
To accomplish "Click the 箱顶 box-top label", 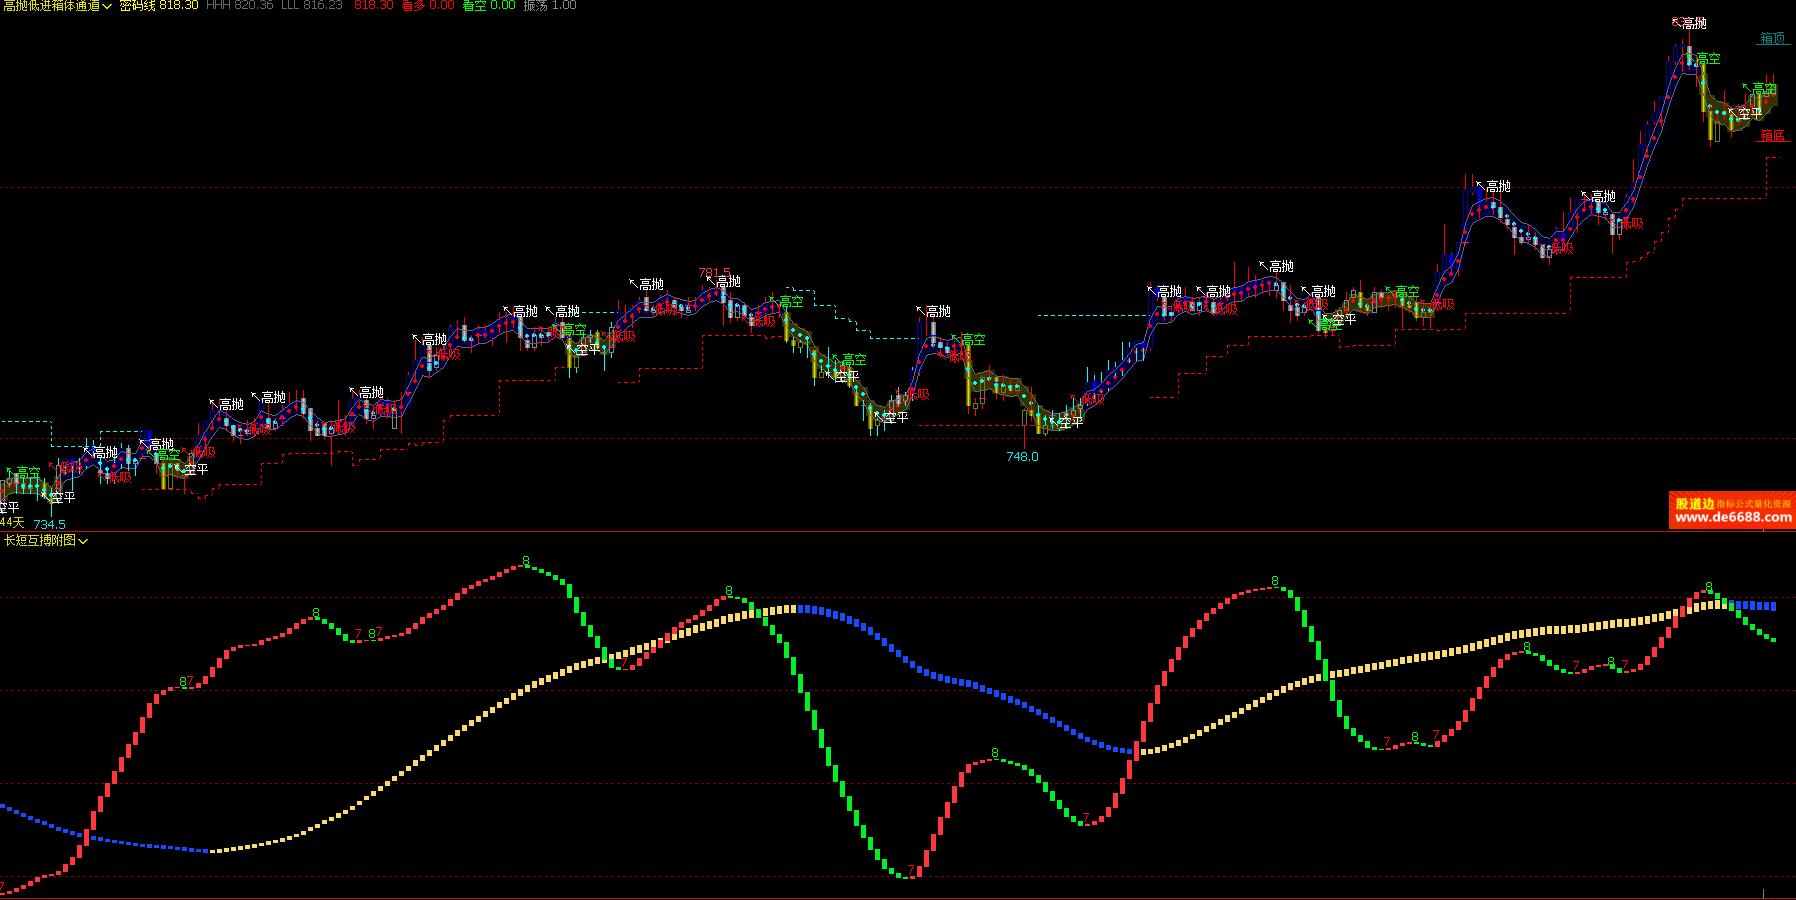I will [1772, 38].
